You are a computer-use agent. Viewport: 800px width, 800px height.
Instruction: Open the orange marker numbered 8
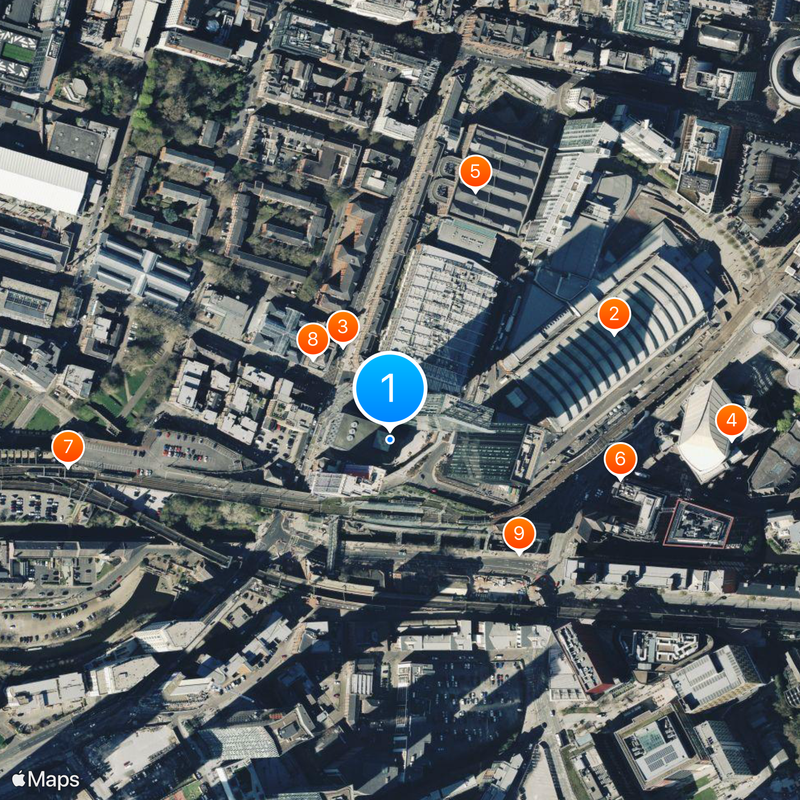pos(313,340)
